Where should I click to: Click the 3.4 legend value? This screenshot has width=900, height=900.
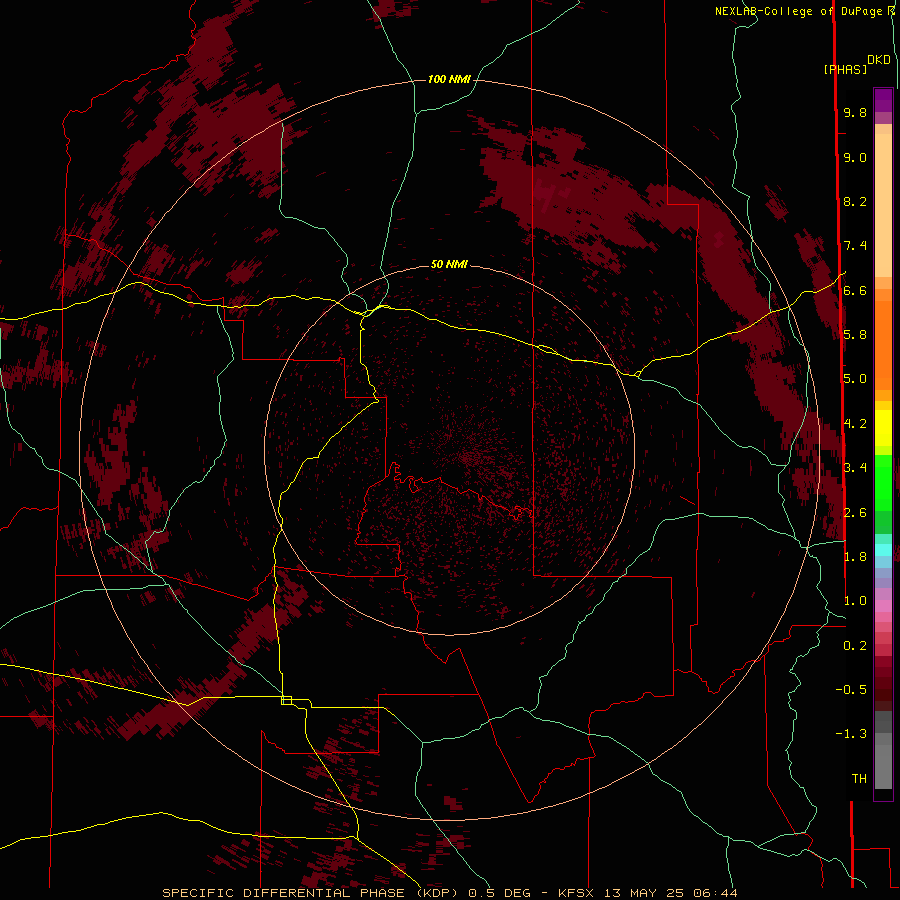pos(855,468)
